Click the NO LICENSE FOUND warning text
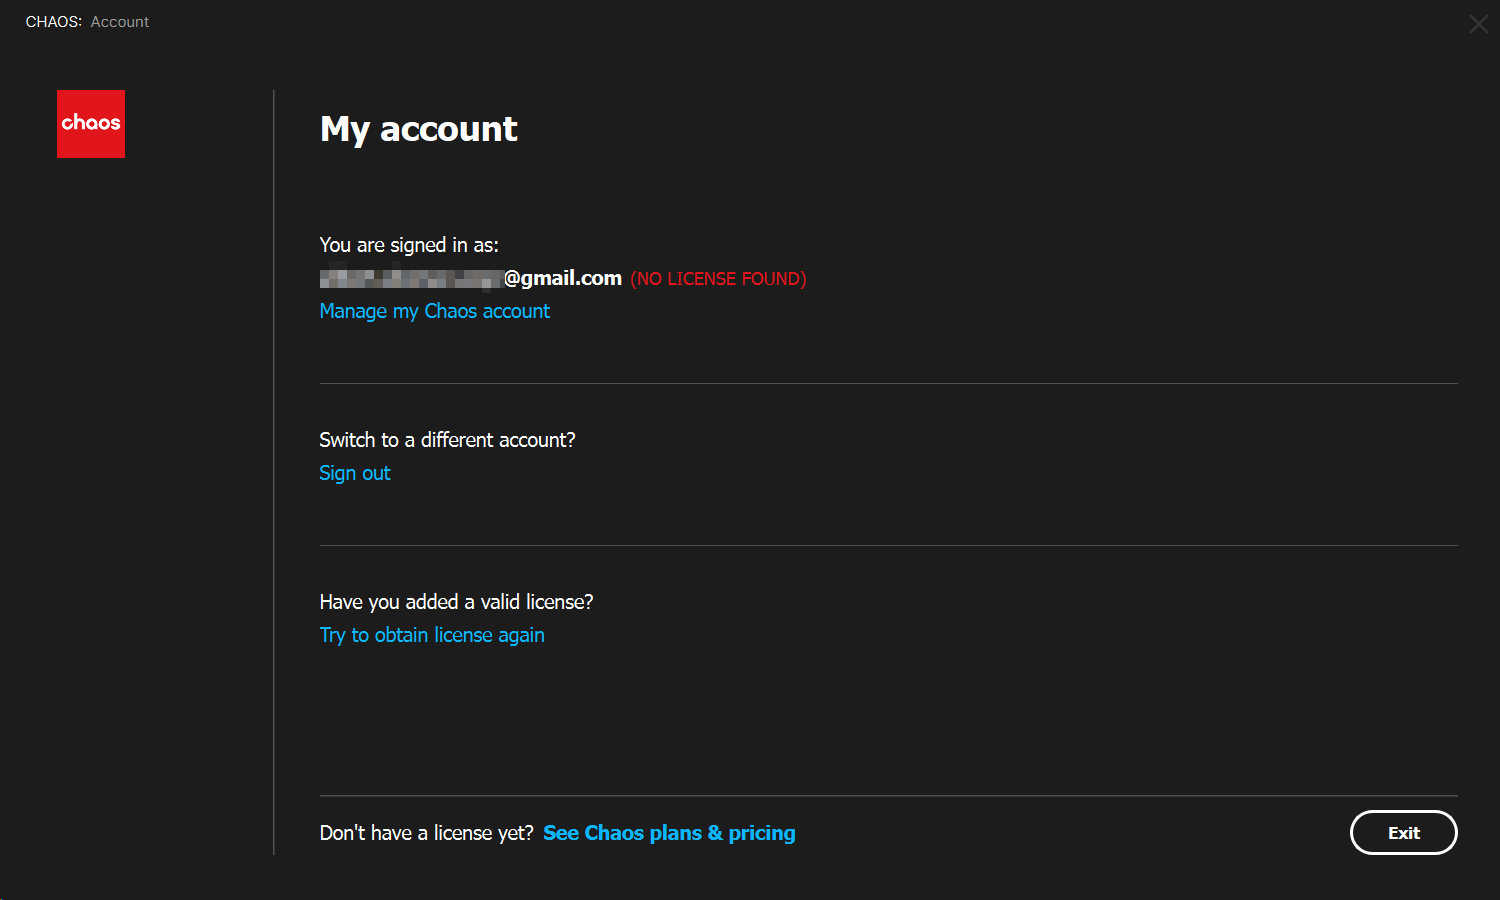The height and width of the screenshot is (900, 1500). [x=717, y=278]
